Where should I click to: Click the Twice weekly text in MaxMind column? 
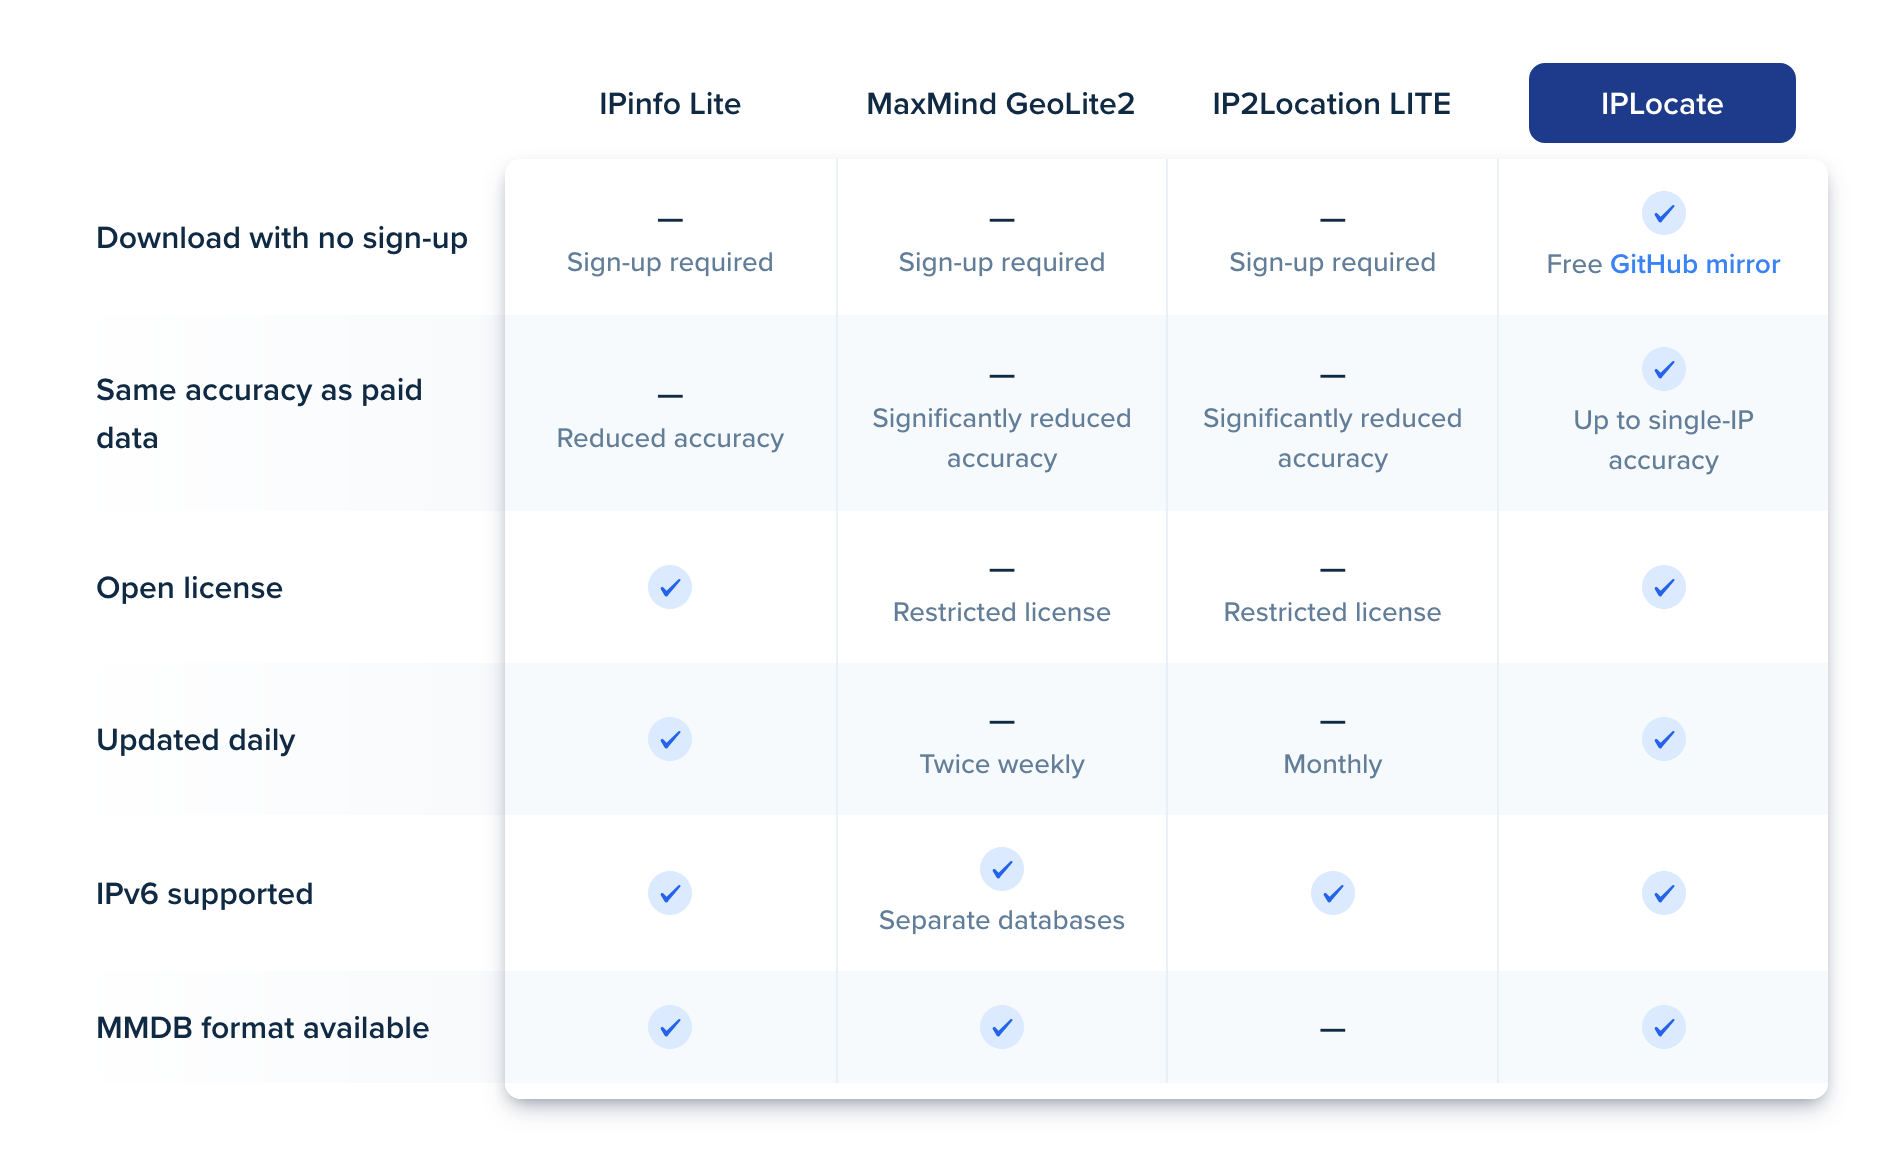(1002, 764)
